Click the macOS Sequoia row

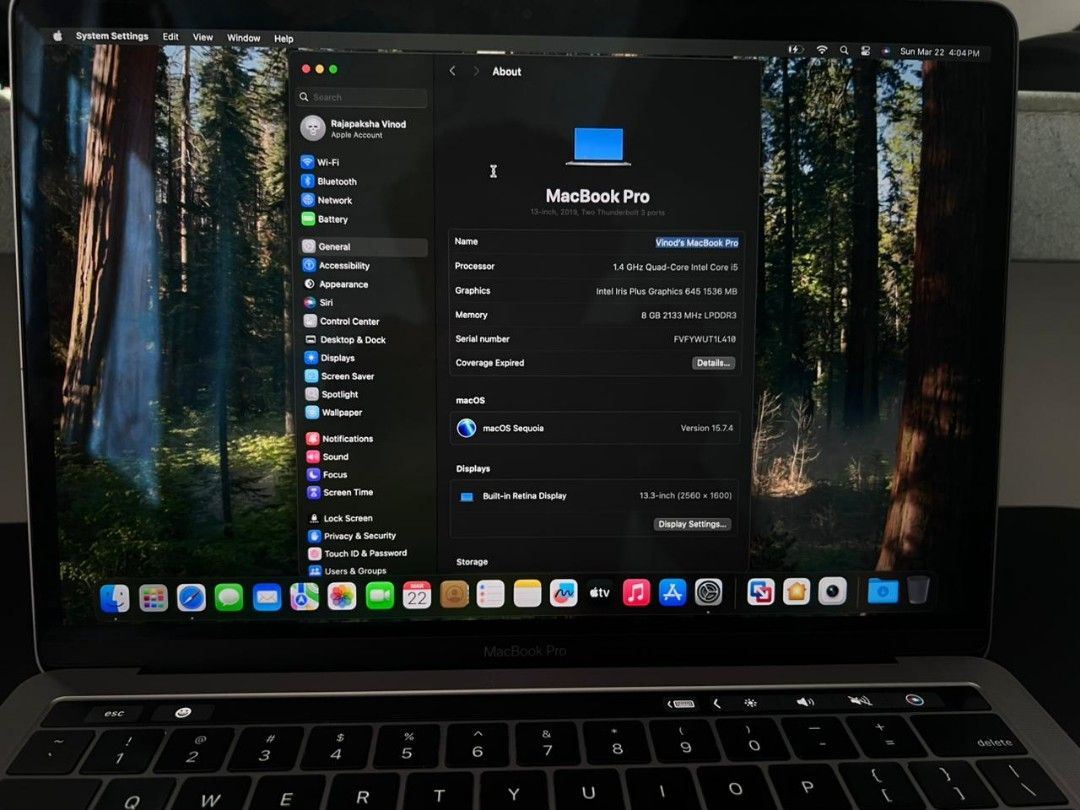(594, 428)
